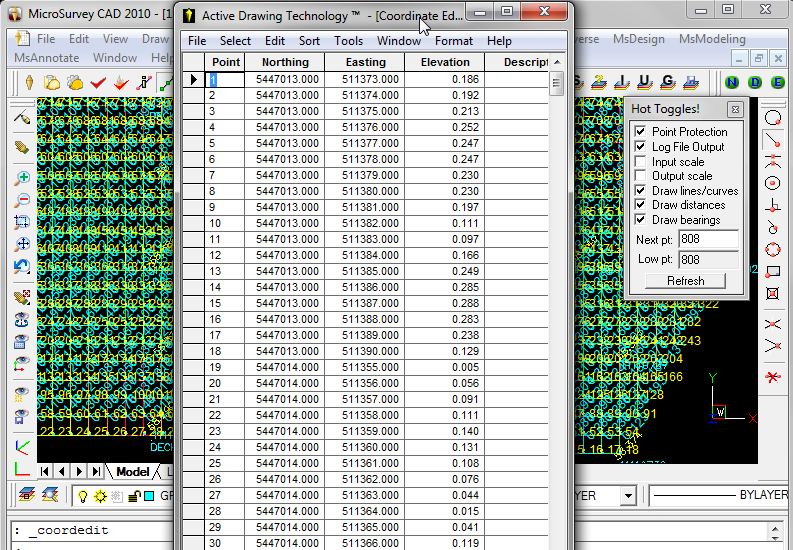The height and width of the screenshot is (550, 793).
Task: Activate the Pan view tool icon
Action: (22, 244)
